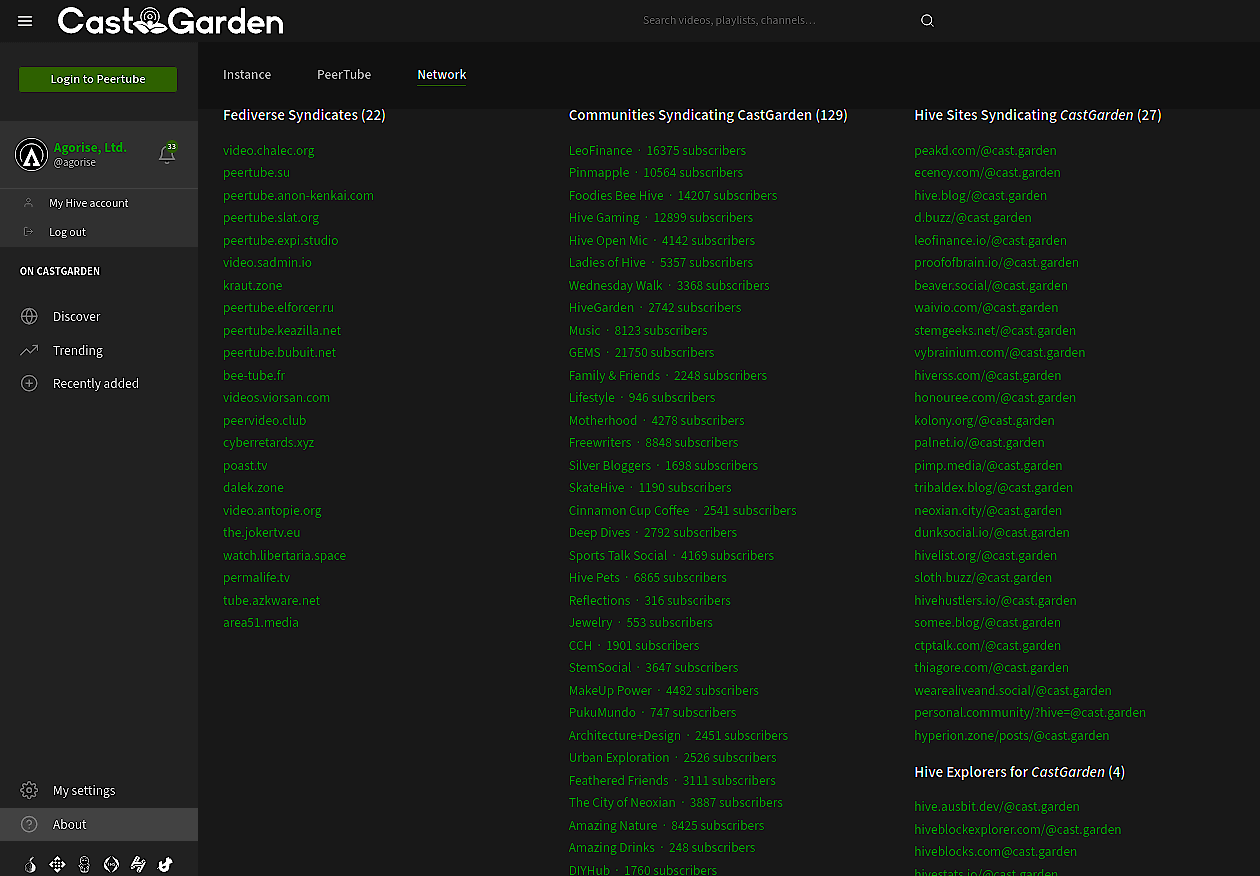Click the Agorise account avatar
This screenshot has width=1260, height=876.
[x=31, y=154]
